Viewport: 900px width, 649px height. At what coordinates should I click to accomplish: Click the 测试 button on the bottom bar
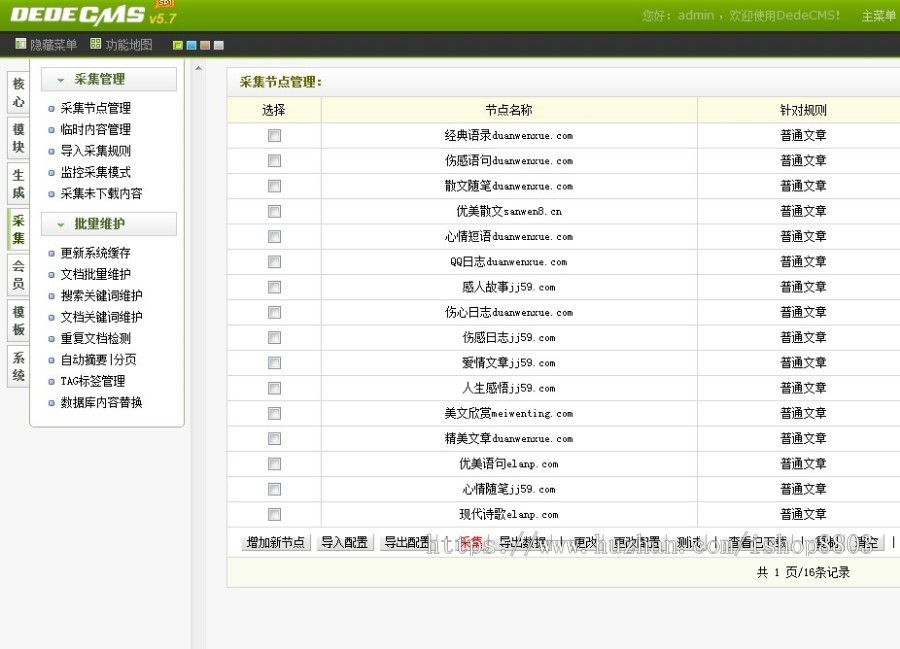[x=689, y=541]
